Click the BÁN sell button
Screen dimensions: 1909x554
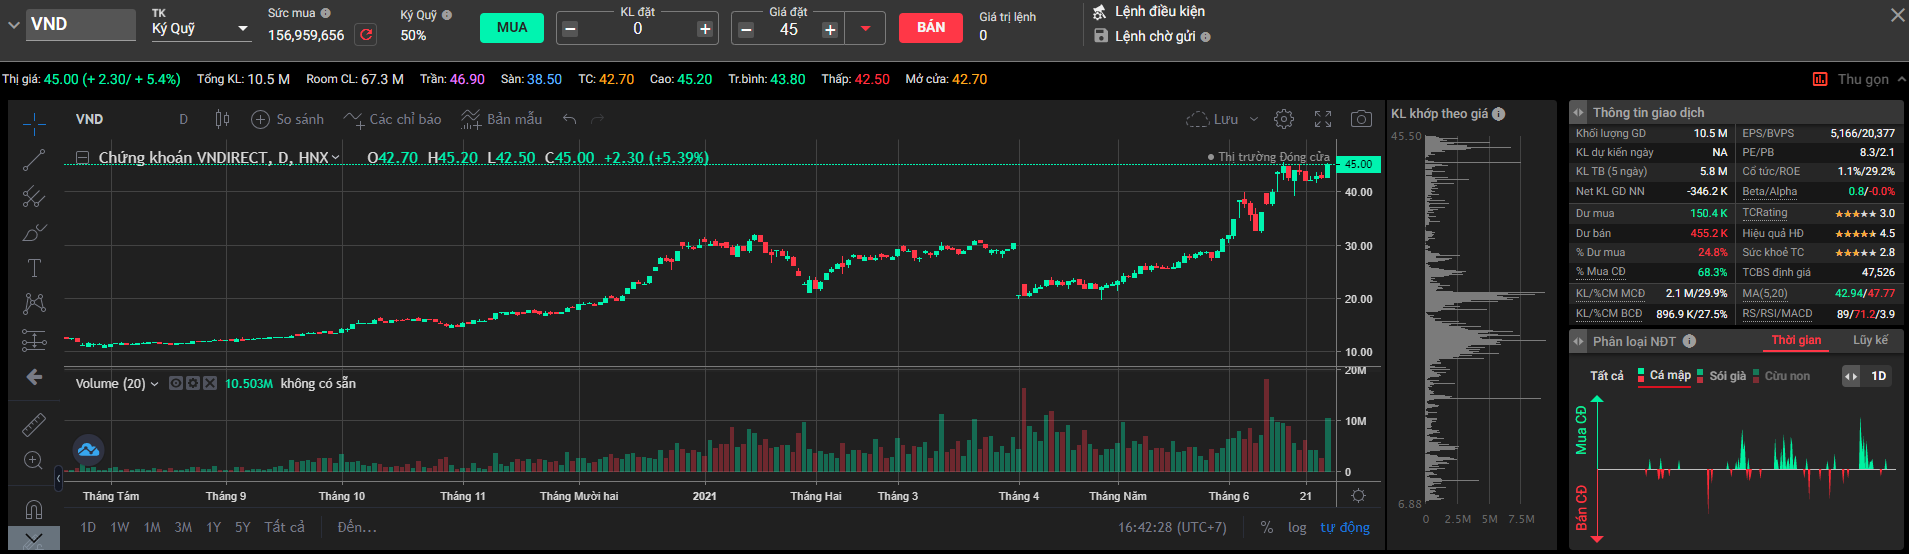[931, 28]
